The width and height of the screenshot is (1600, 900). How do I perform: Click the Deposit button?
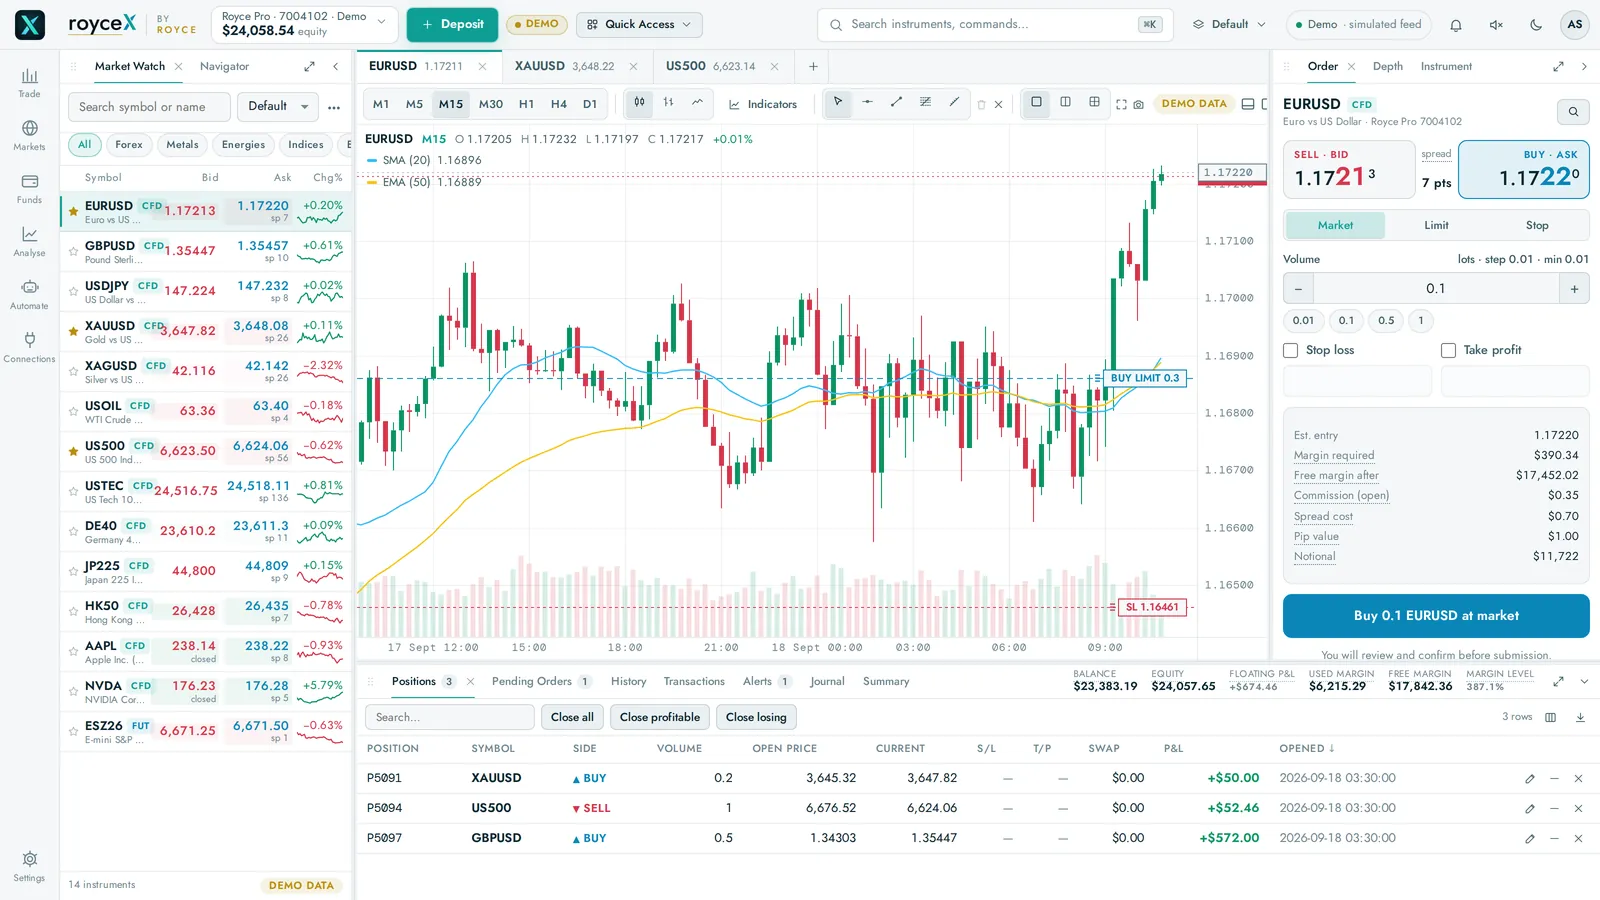[x=452, y=24]
